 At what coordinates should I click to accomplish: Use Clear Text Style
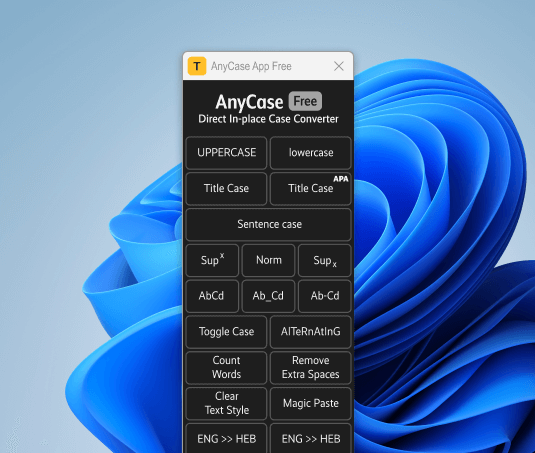(226, 404)
